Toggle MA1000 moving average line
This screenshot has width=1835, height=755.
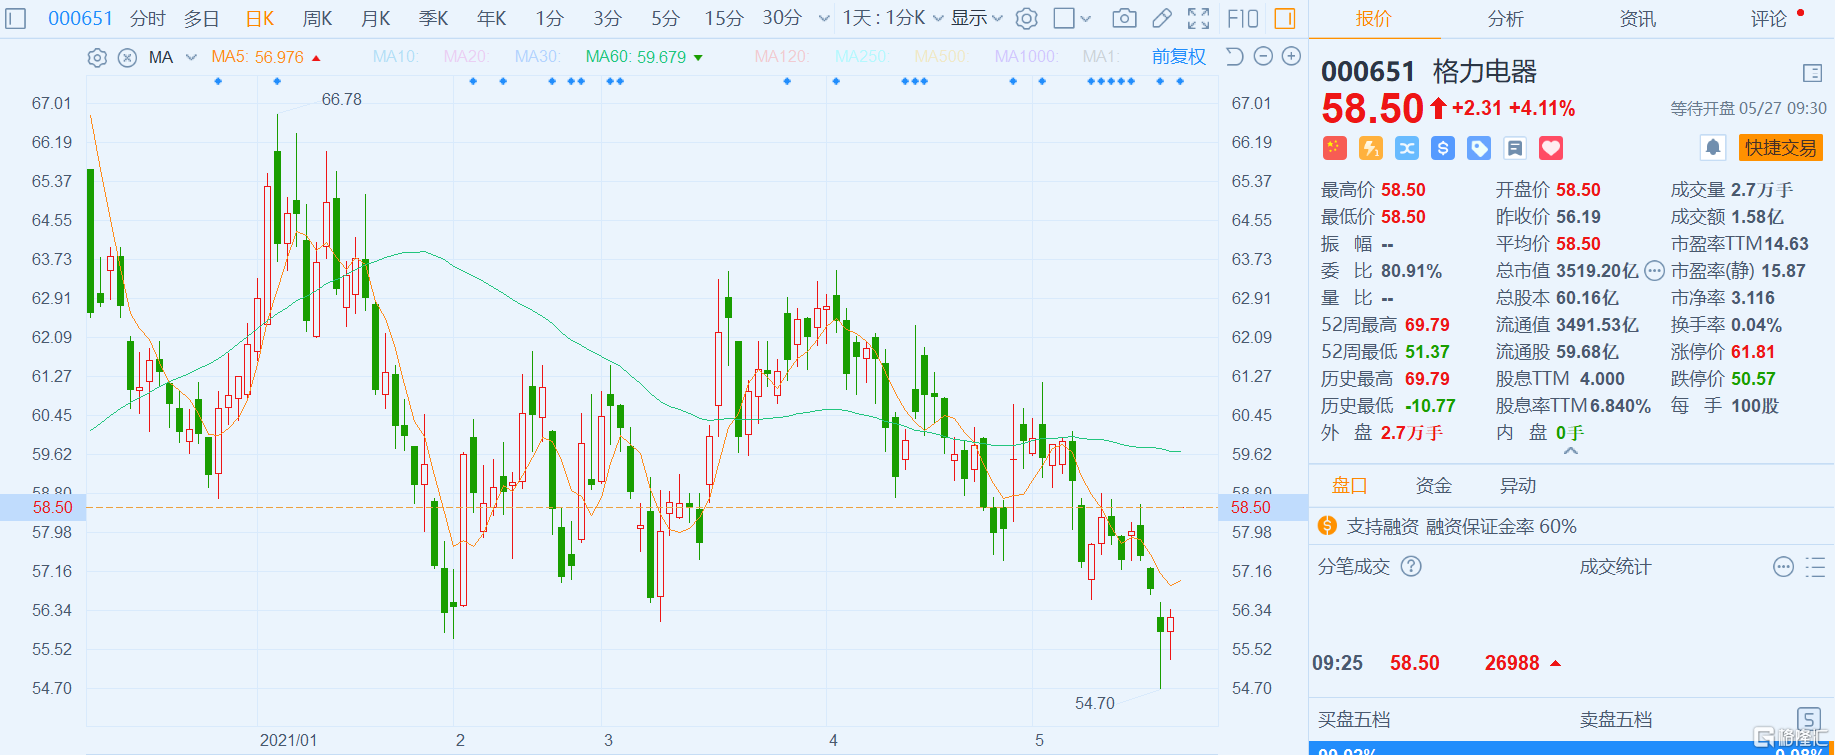point(1026,57)
